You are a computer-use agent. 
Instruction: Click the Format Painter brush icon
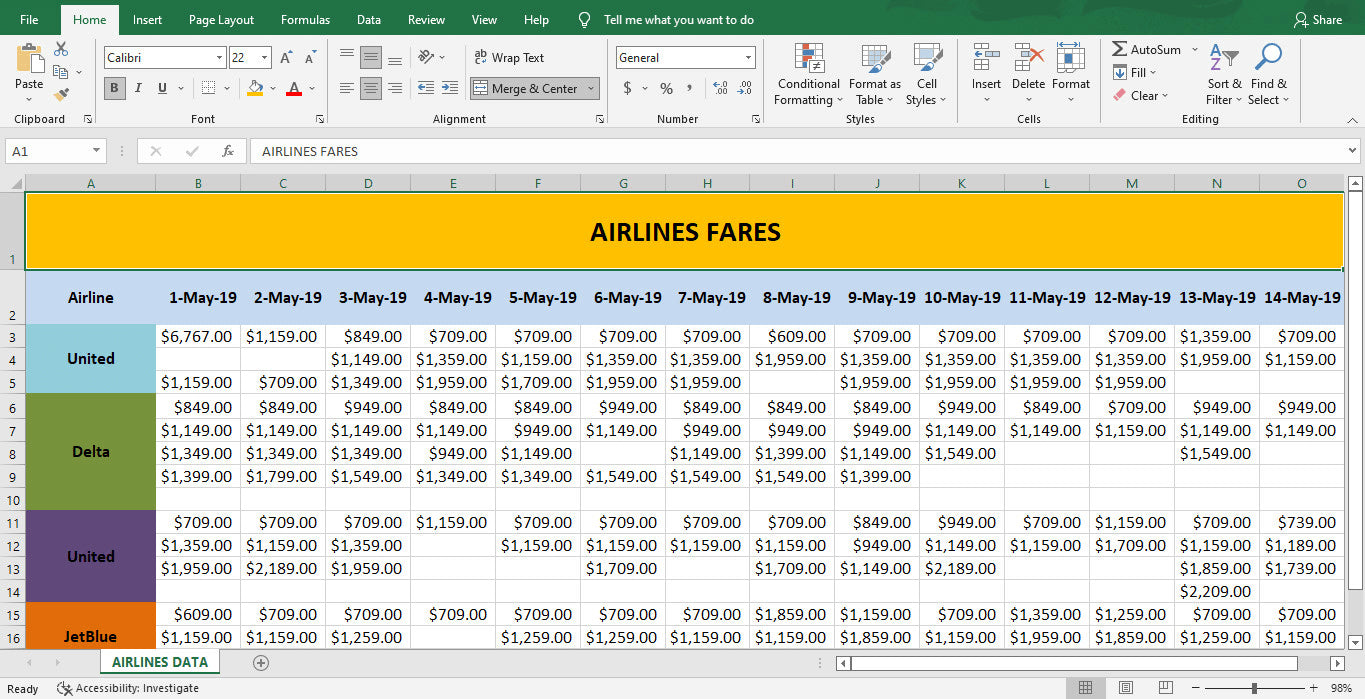point(61,95)
